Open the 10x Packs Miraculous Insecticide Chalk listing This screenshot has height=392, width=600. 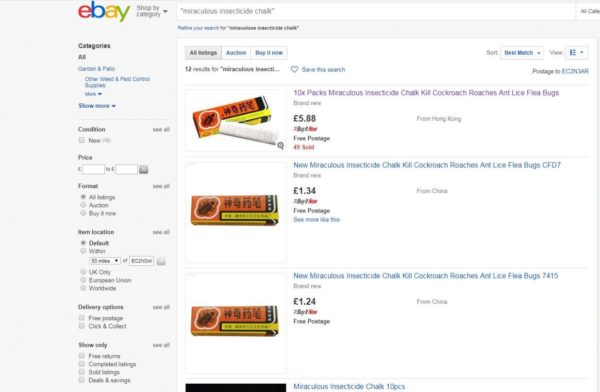pos(426,93)
